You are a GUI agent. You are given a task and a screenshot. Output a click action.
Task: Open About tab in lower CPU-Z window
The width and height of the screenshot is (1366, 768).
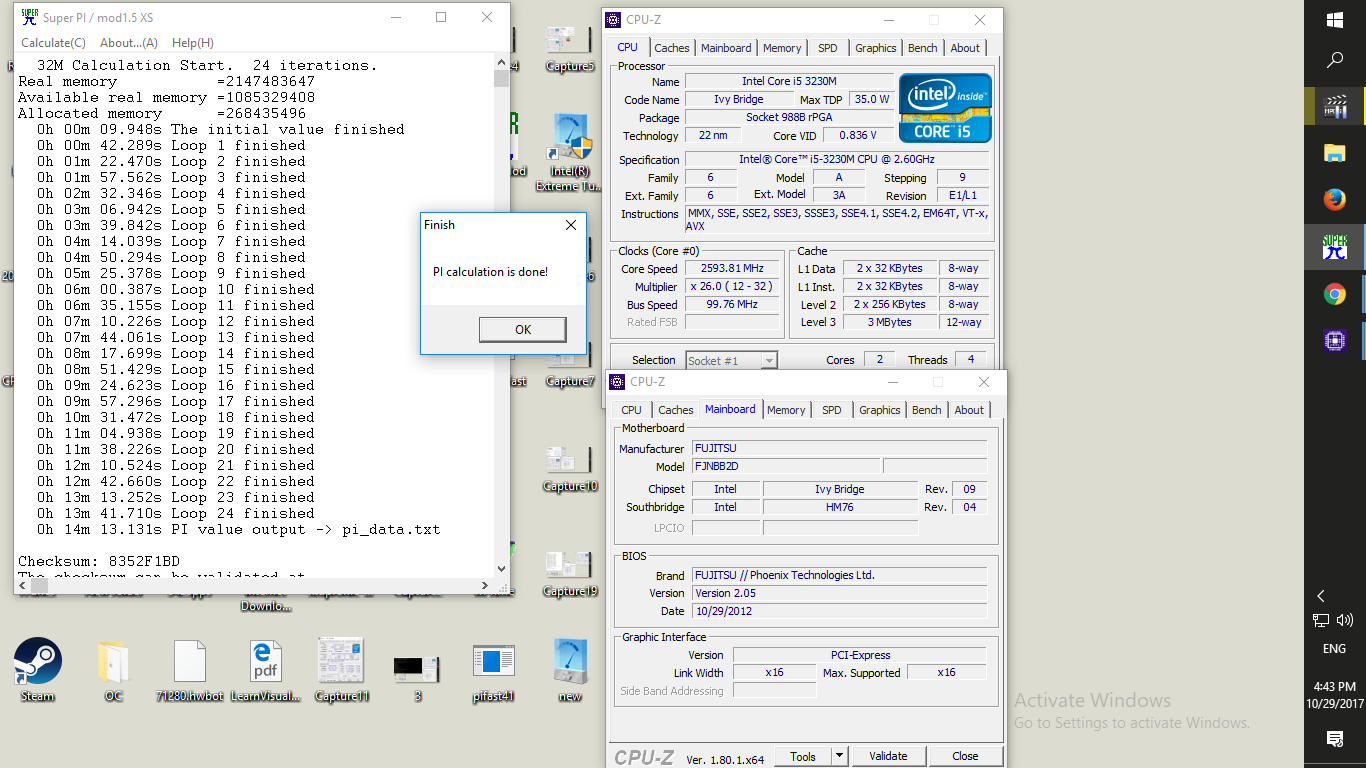coord(969,410)
